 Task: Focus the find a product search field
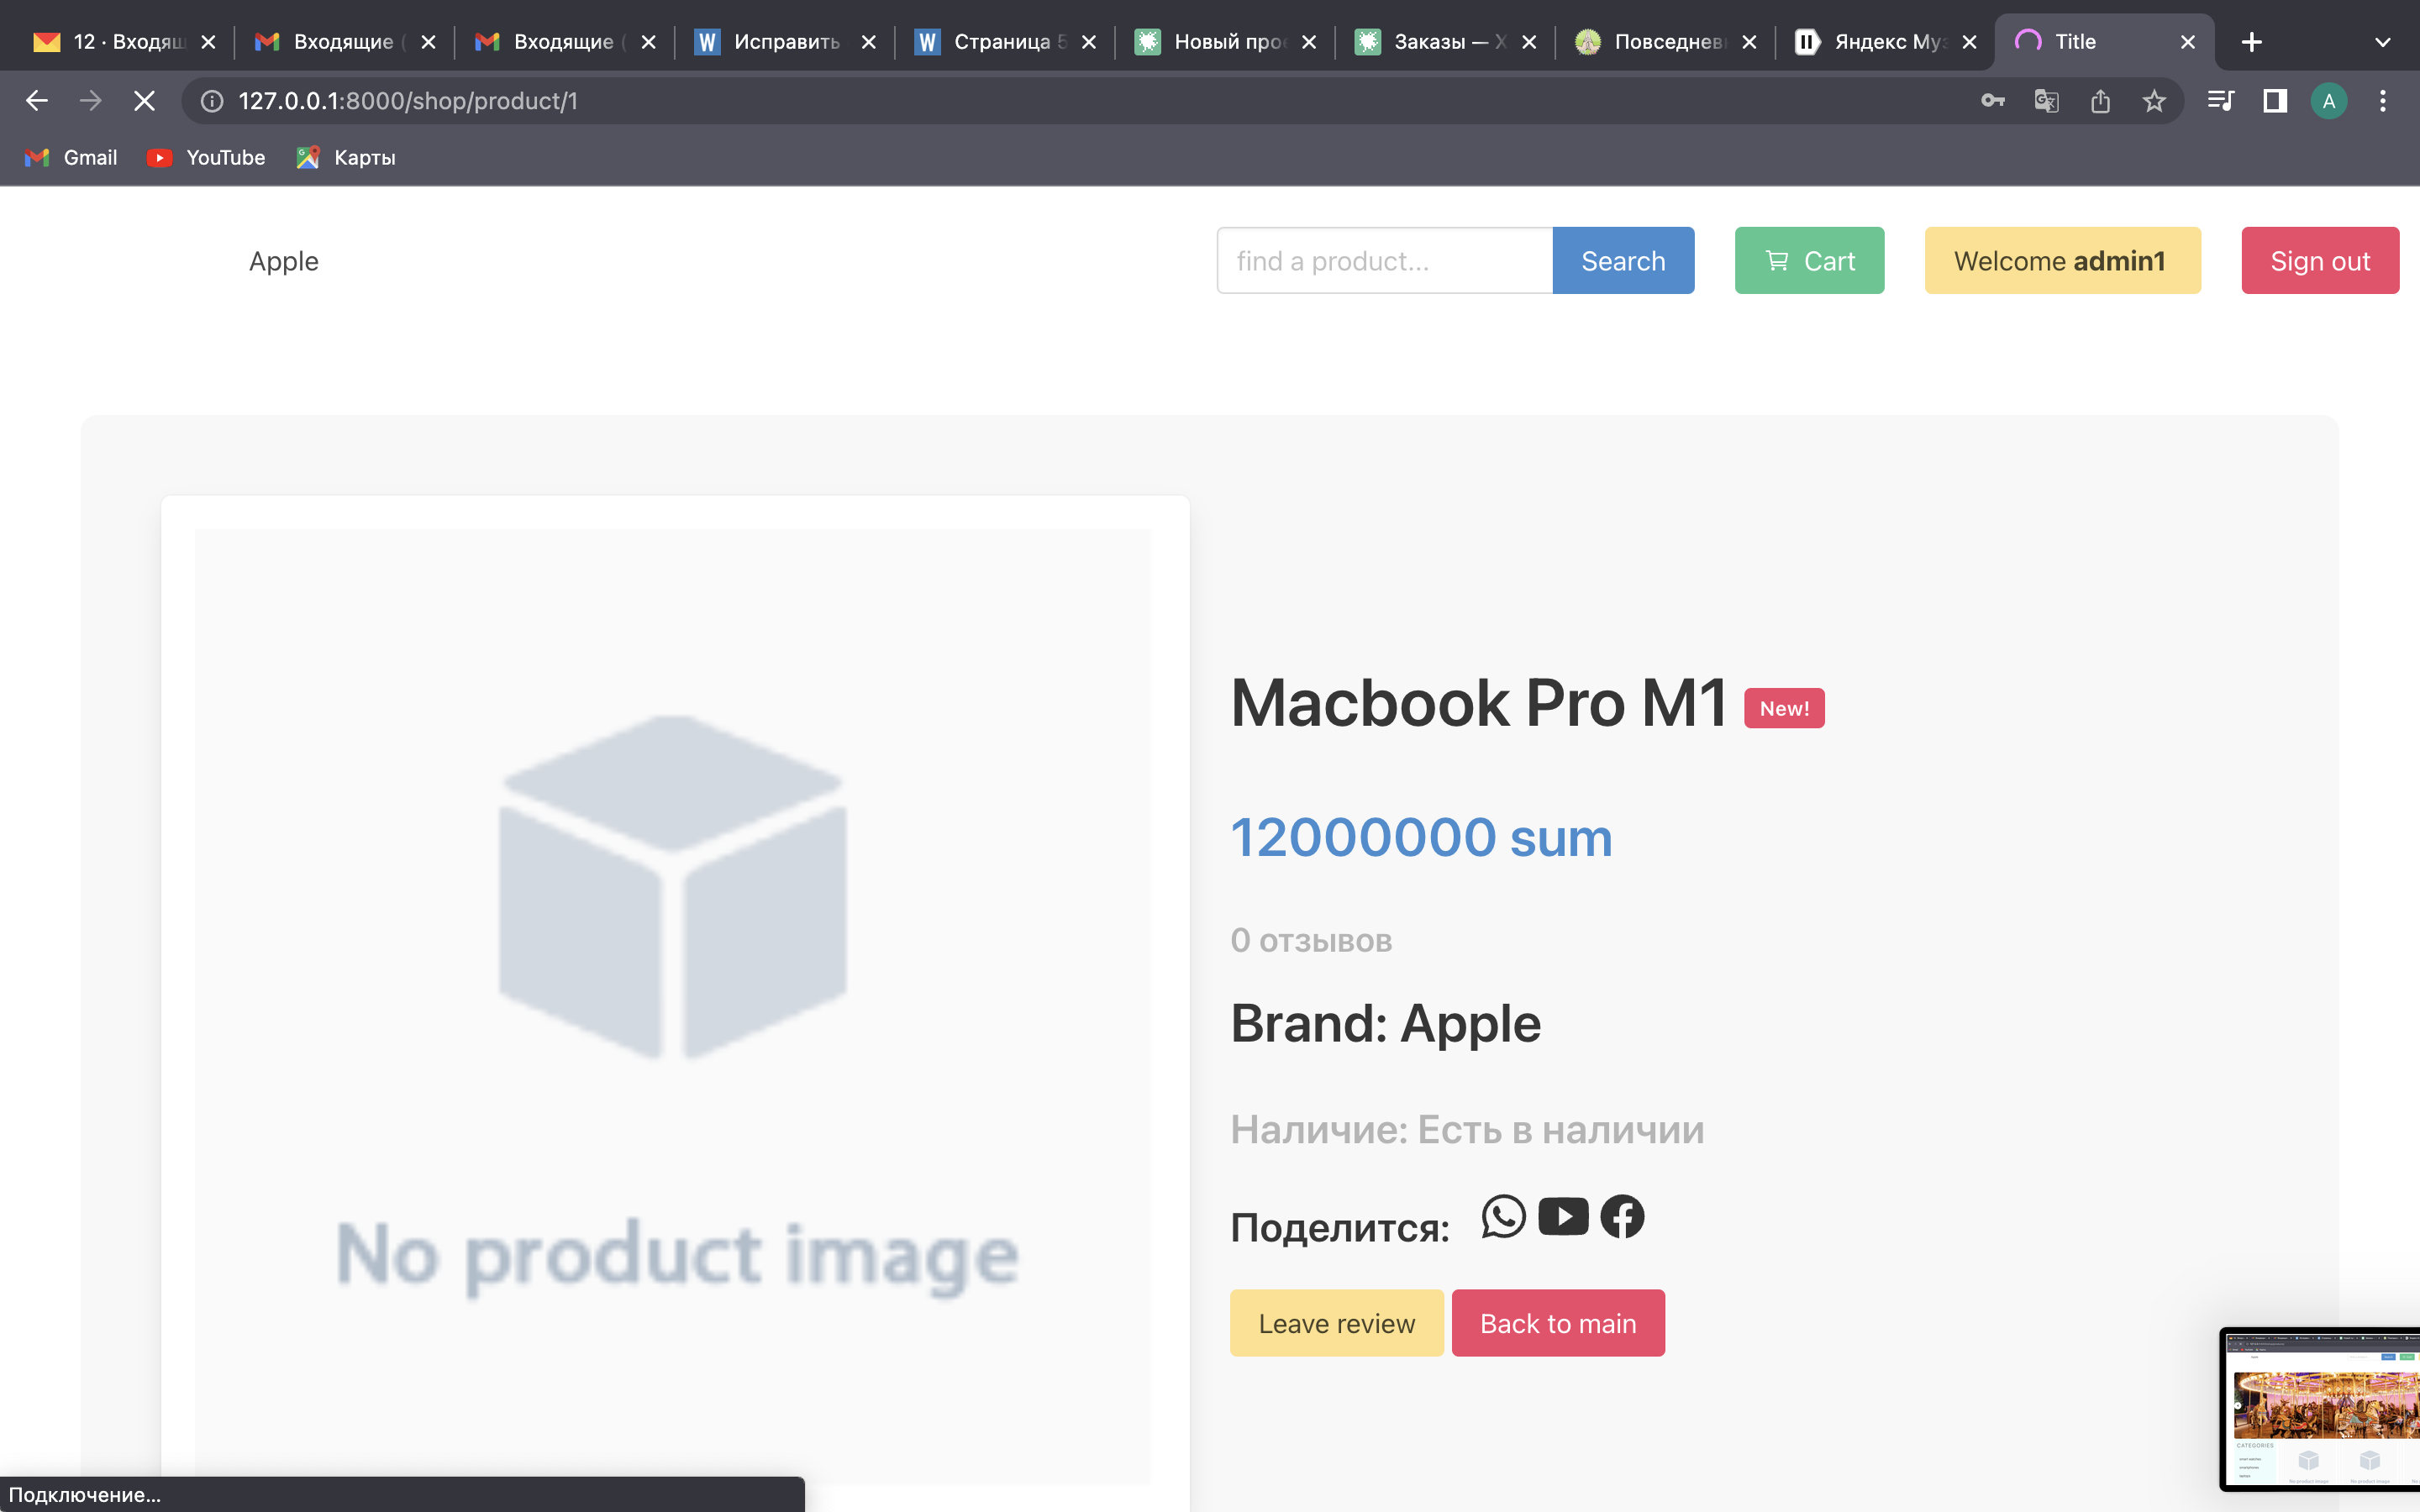coord(1384,260)
